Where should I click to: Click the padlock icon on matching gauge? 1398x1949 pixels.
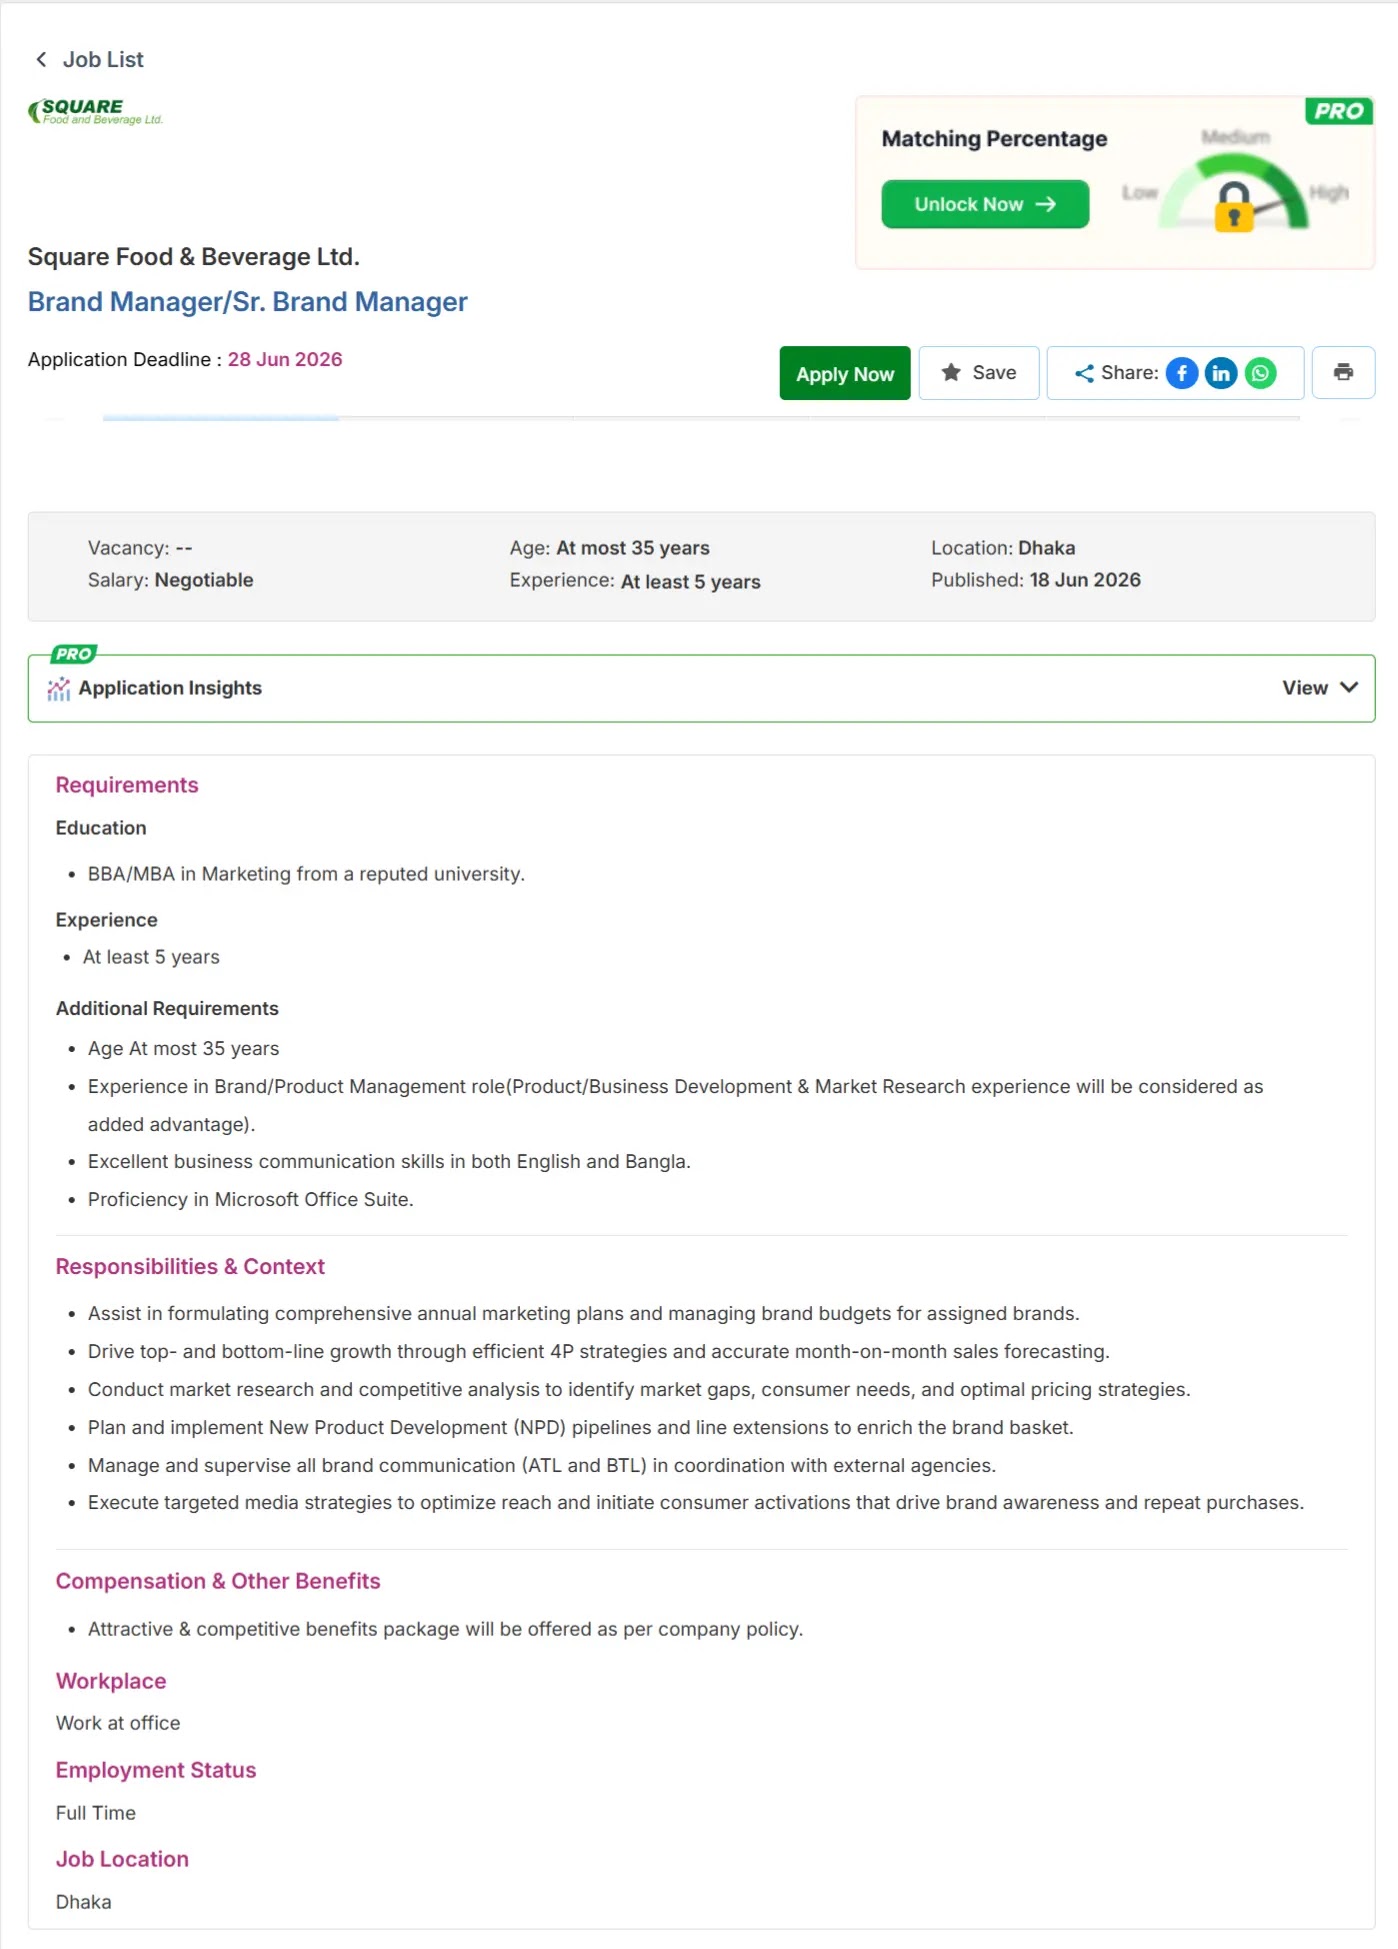(1234, 206)
